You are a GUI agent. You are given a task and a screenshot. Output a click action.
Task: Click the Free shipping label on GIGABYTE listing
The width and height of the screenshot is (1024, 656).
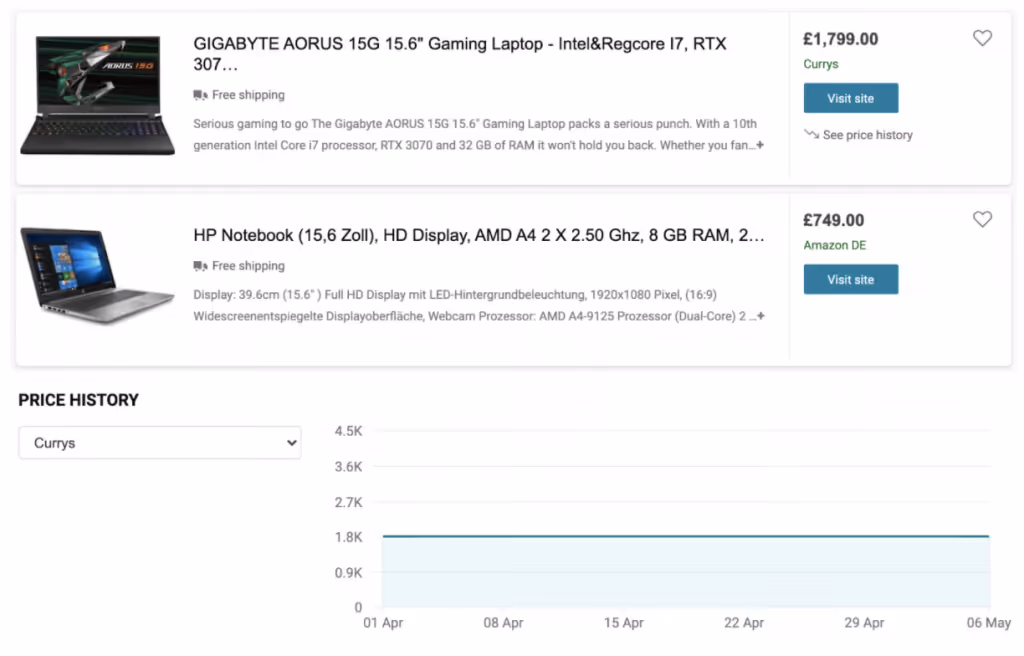point(248,95)
